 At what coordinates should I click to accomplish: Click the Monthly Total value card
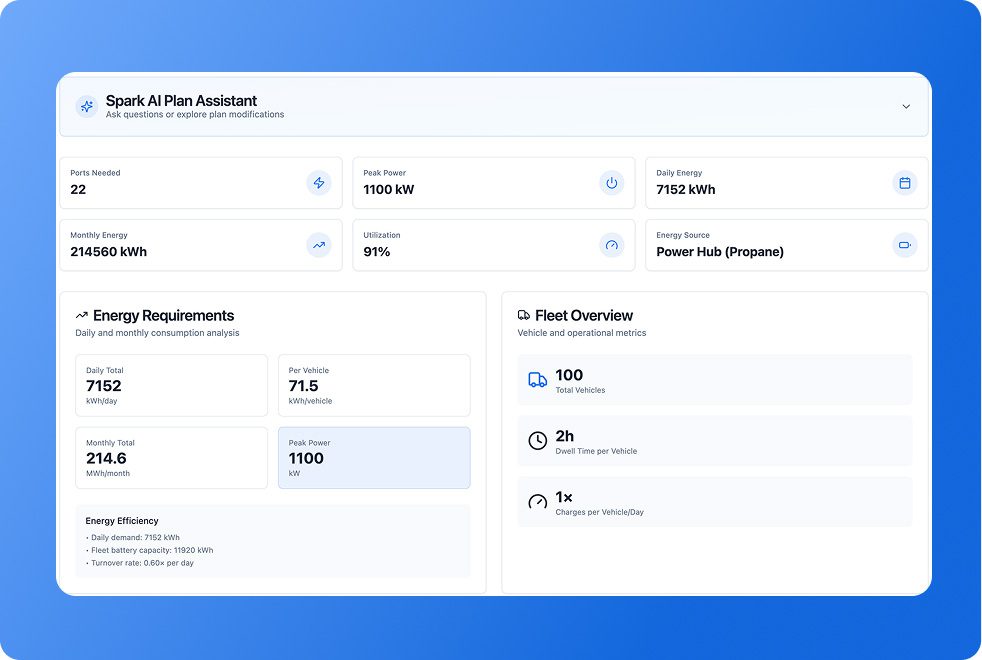[171, 457]
